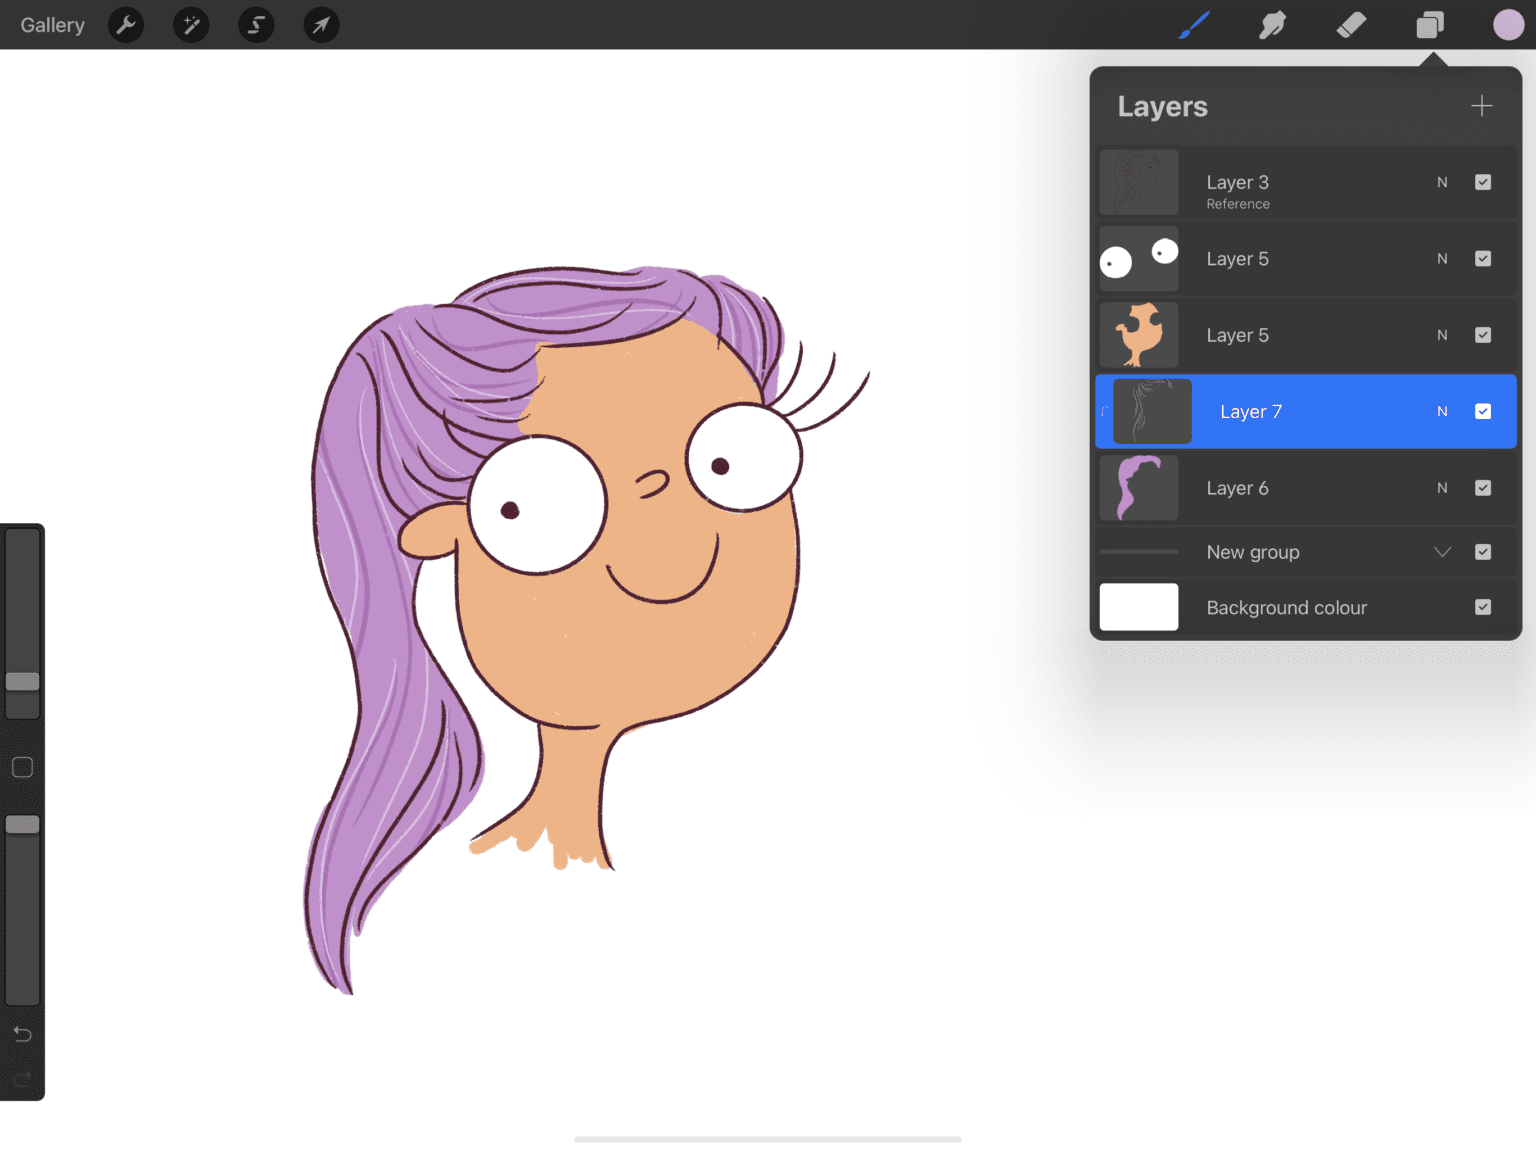This screenshot has width=1536, height=1151.
Task: Select the Transform arrow tool
Action: (x=321, y=25)
